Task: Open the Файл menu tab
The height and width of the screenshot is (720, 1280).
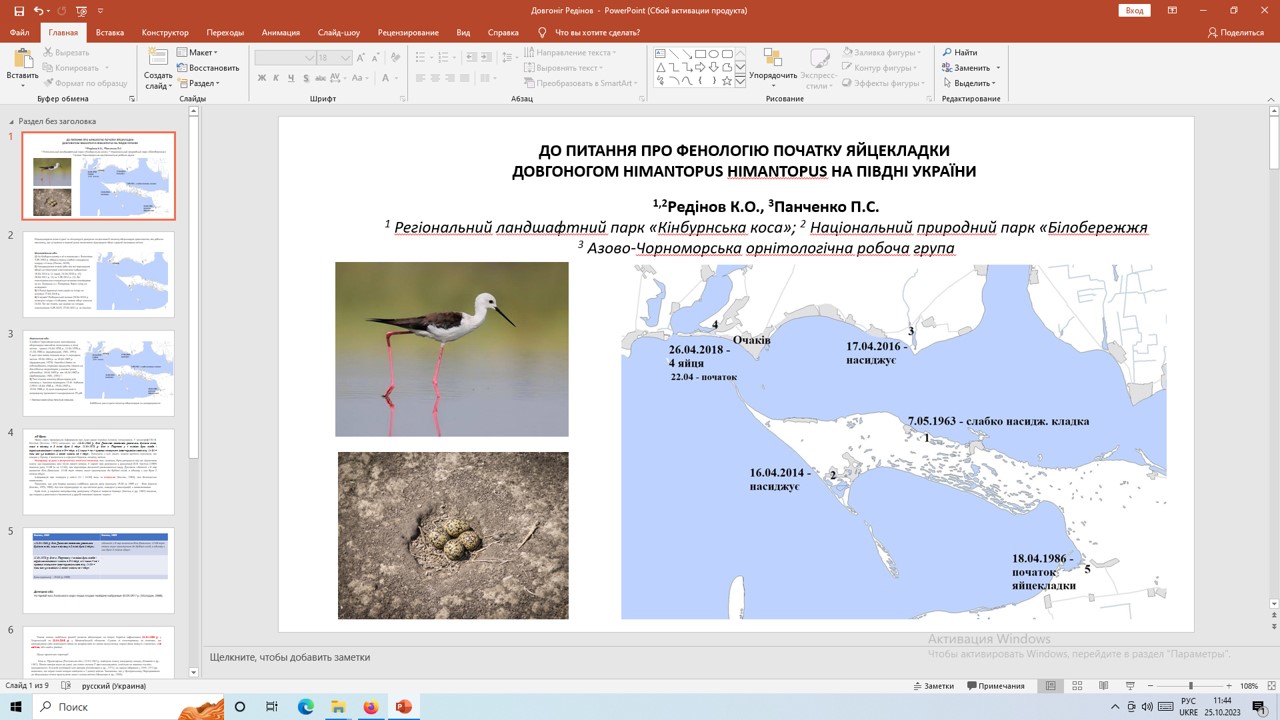Action: point(19,32)
